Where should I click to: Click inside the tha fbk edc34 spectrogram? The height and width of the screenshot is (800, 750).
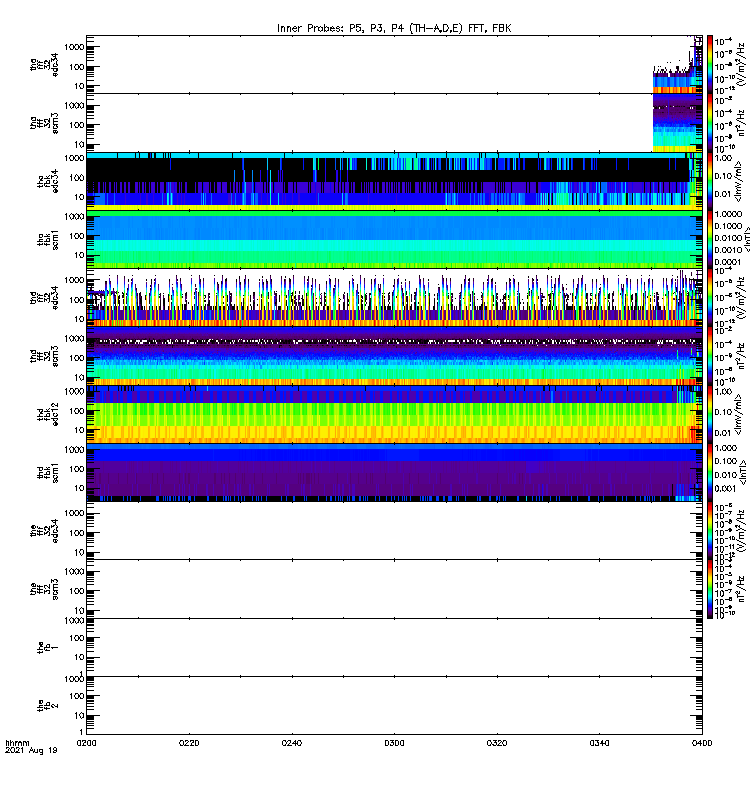click(x=394, y=181)
